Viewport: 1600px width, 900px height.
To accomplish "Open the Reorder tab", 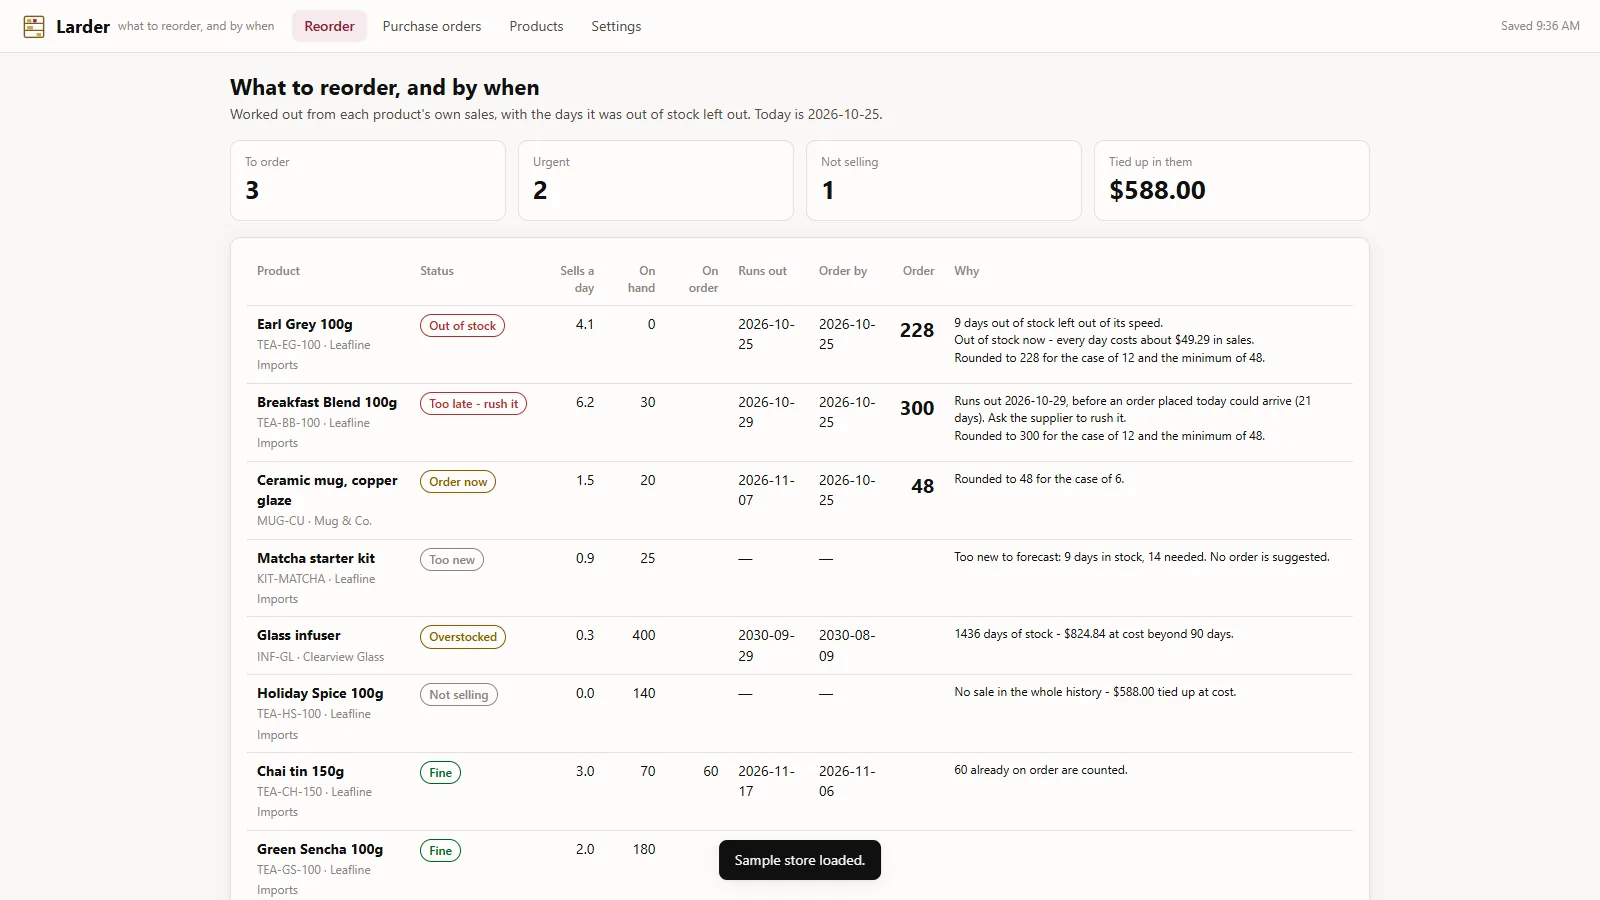I will tap(329, 27).
